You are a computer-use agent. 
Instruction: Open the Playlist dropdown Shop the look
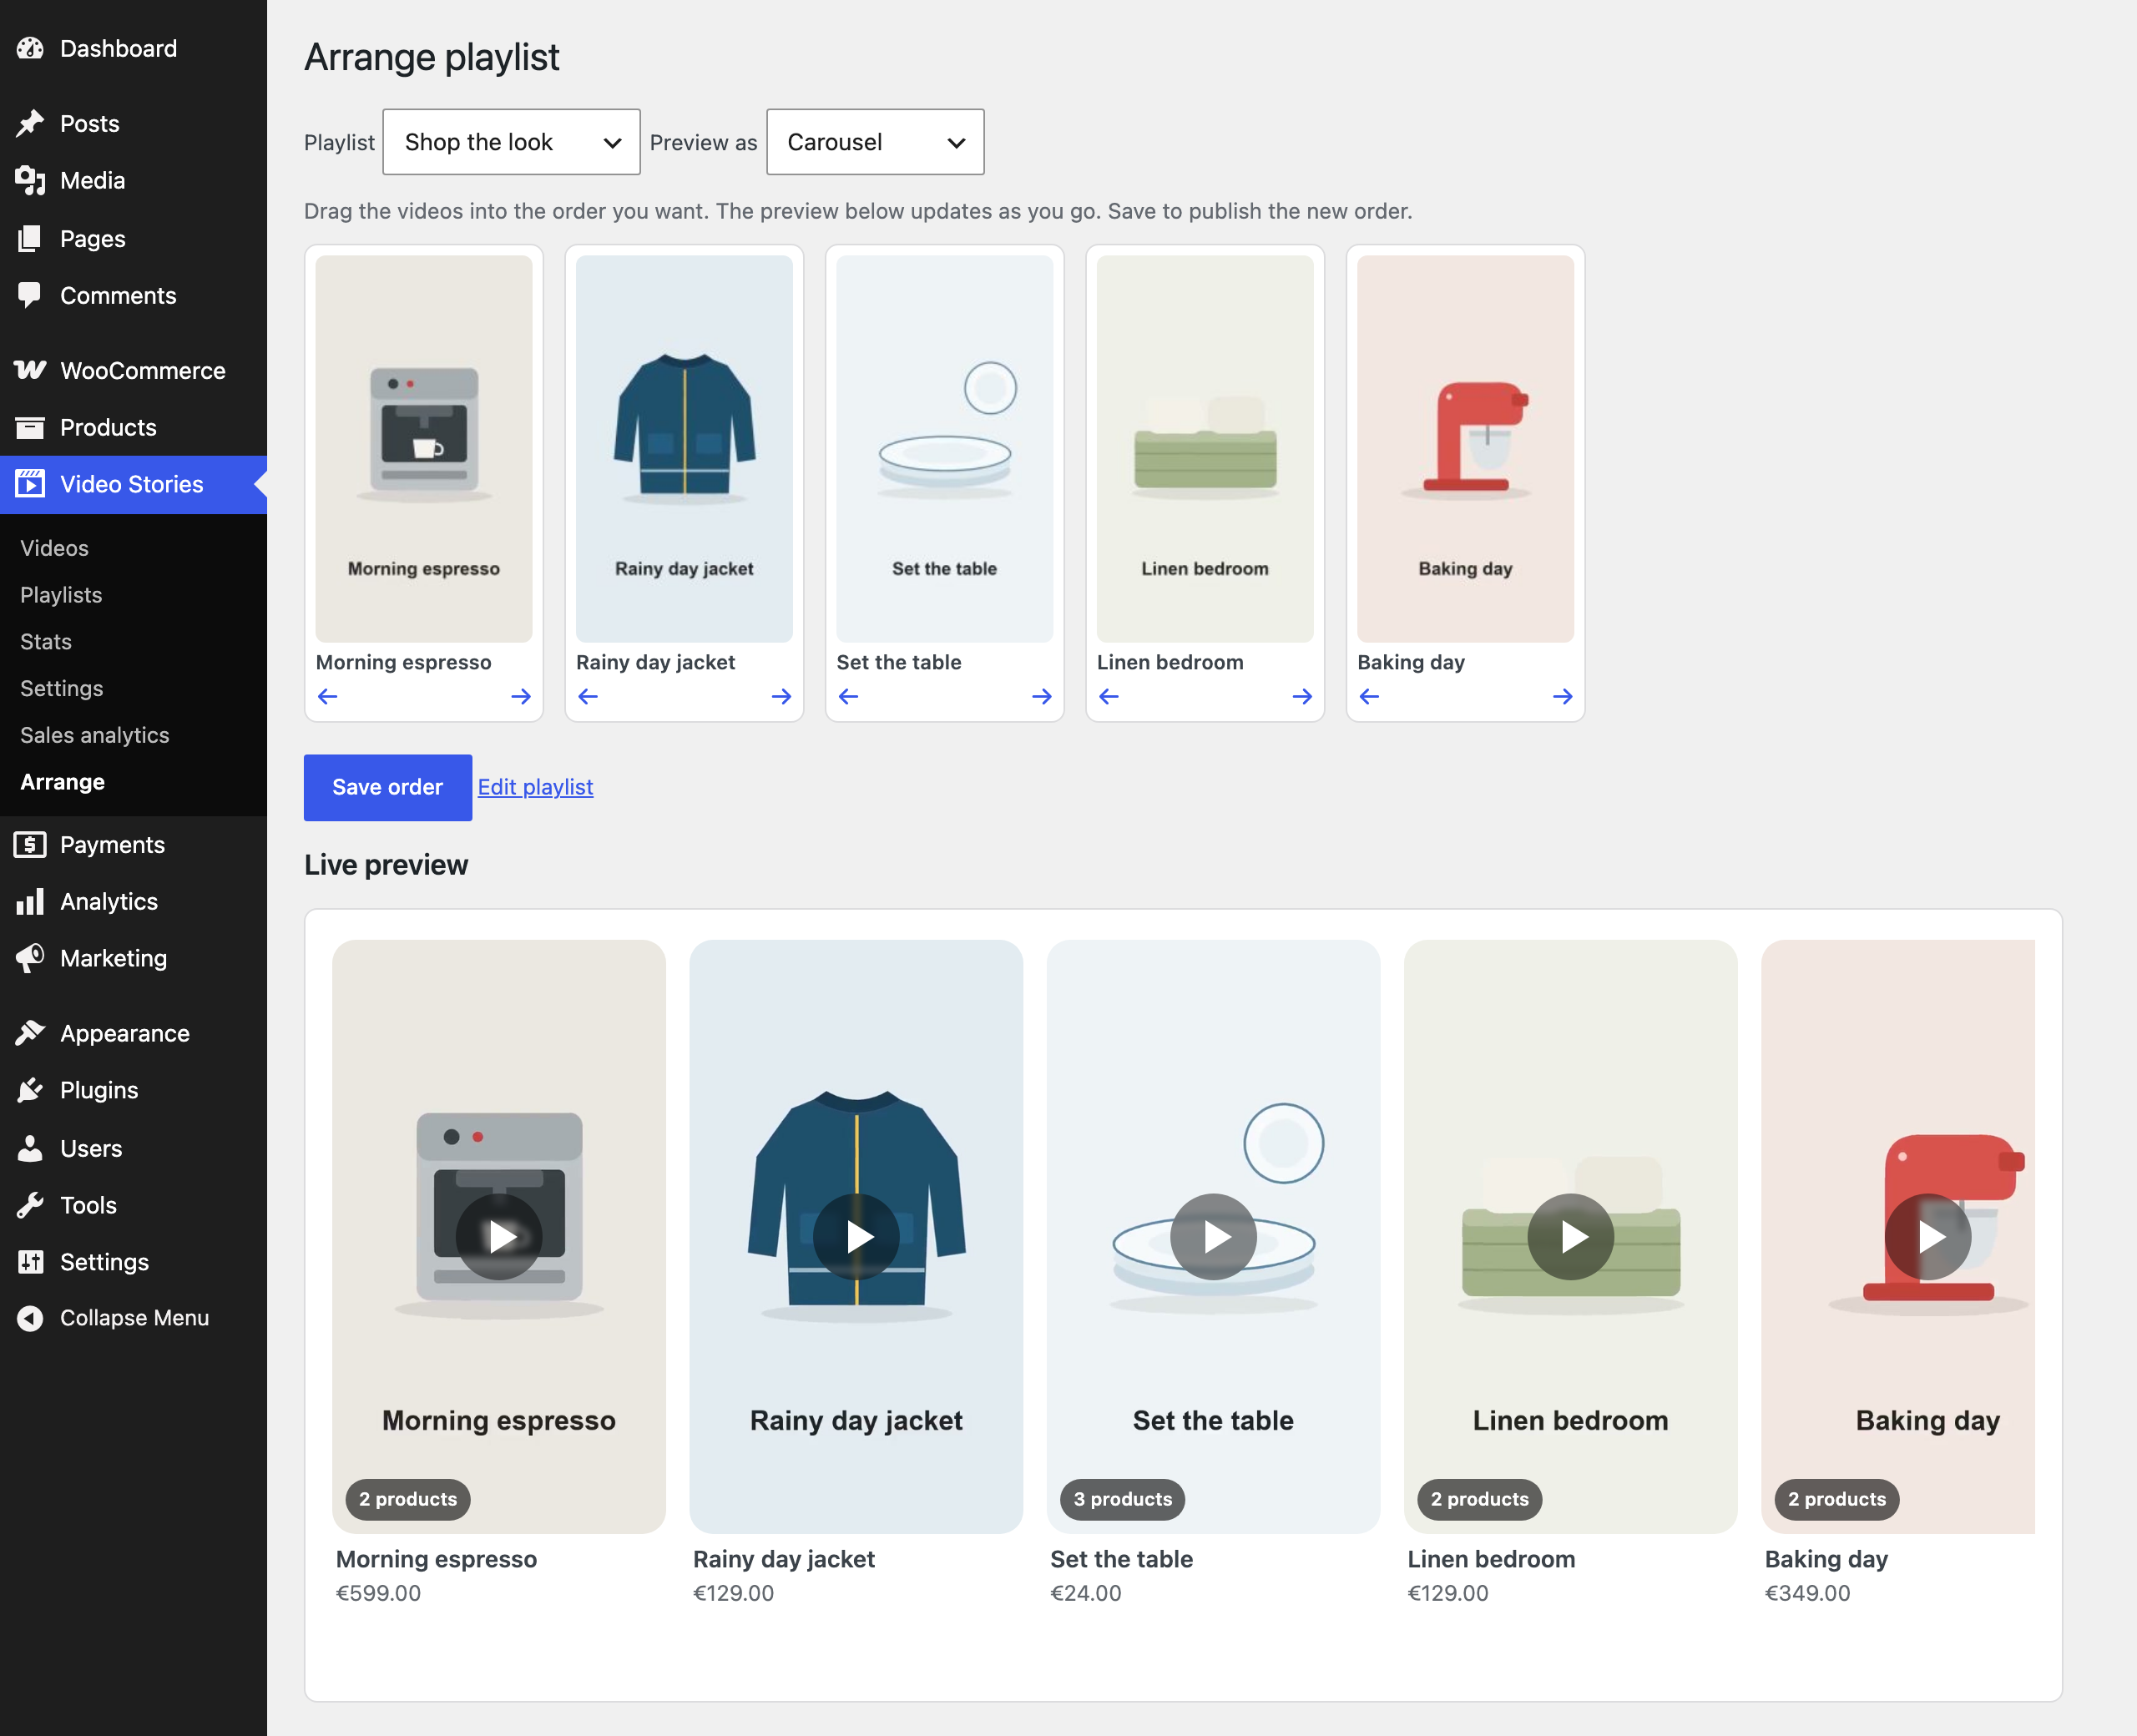(x=511, y=142)
